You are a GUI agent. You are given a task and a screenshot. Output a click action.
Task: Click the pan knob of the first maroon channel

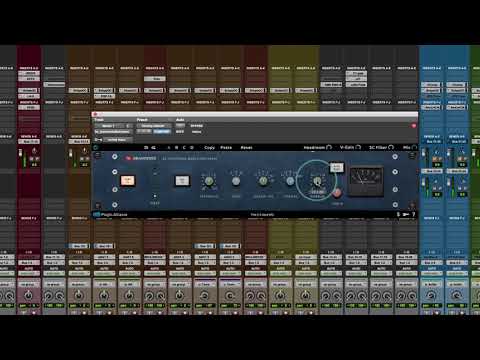29,296
